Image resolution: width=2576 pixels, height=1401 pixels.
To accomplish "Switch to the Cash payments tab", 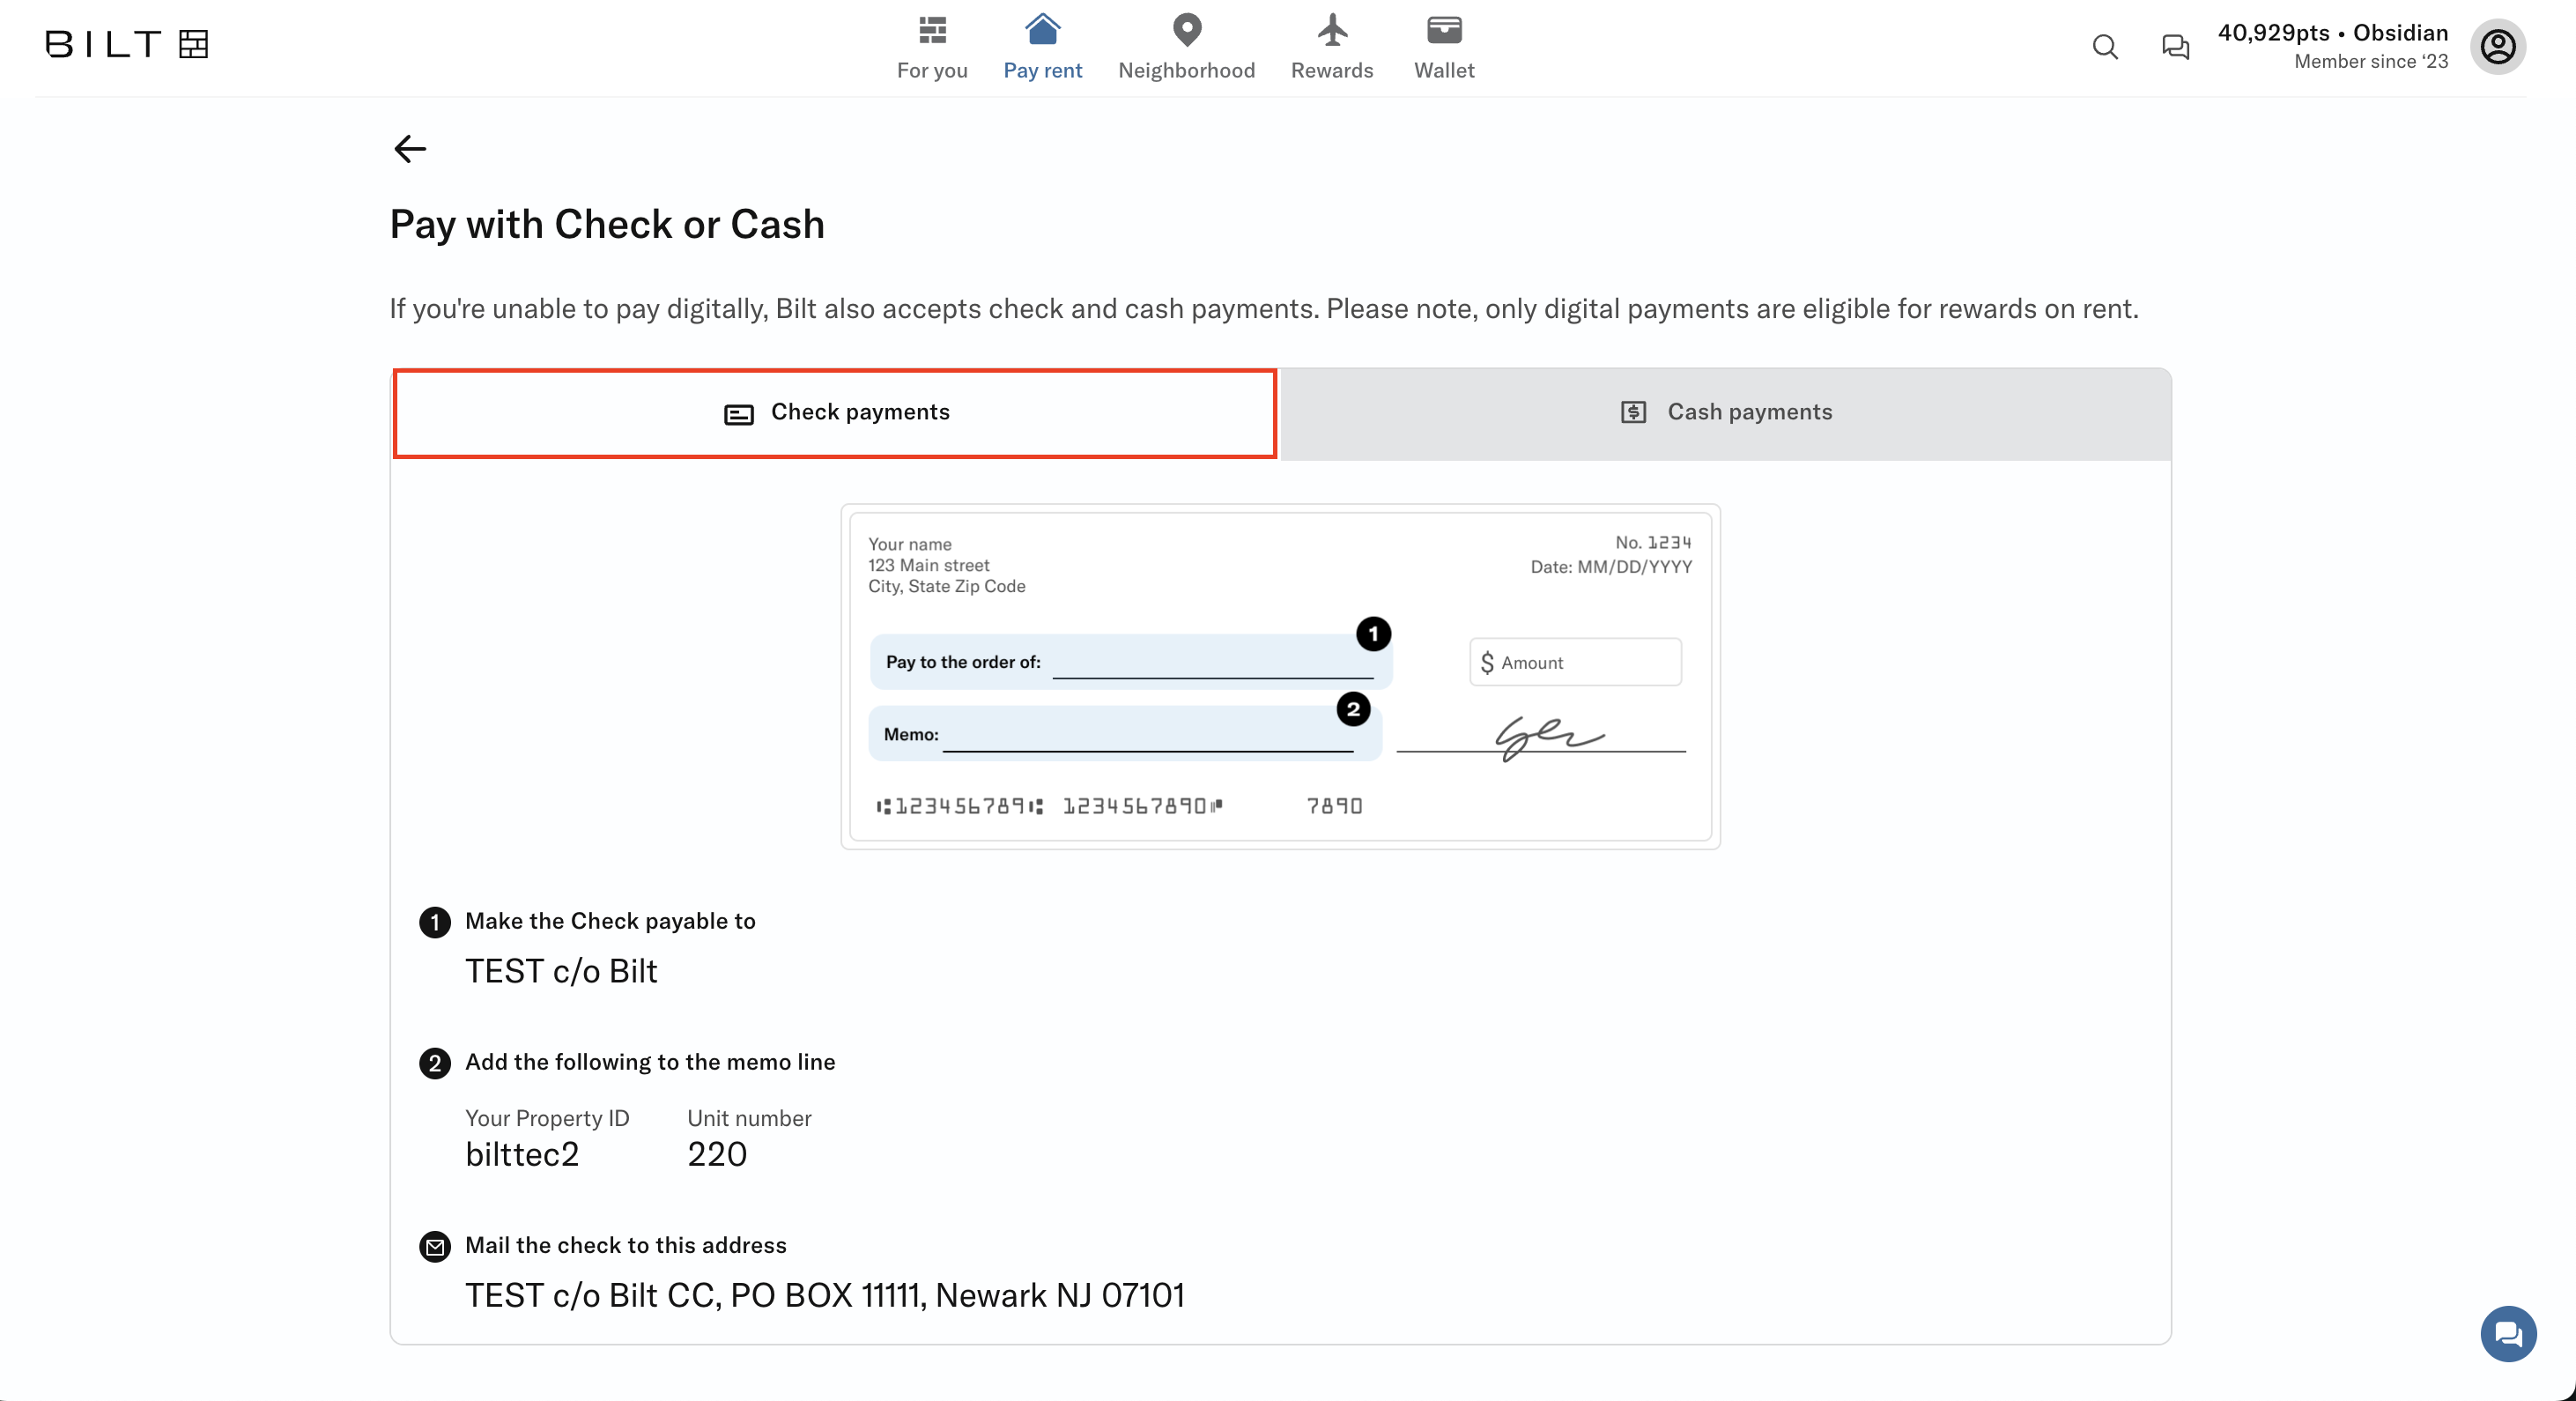I will pyautogui.click(x=1726, y=413).
